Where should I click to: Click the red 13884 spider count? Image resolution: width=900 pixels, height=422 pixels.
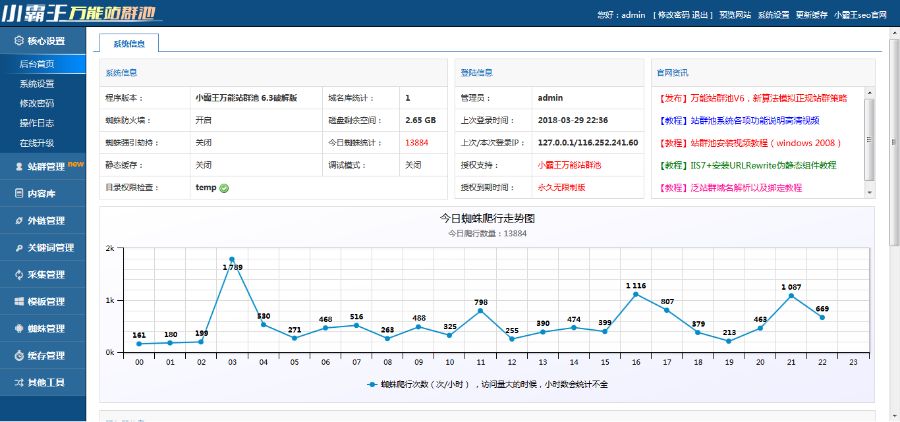coord(416,143)
